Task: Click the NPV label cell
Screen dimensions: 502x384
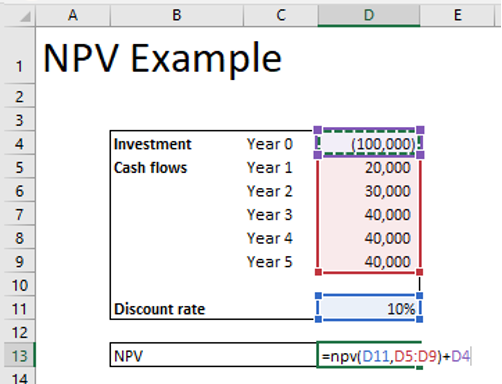Action: click(128, 356)
